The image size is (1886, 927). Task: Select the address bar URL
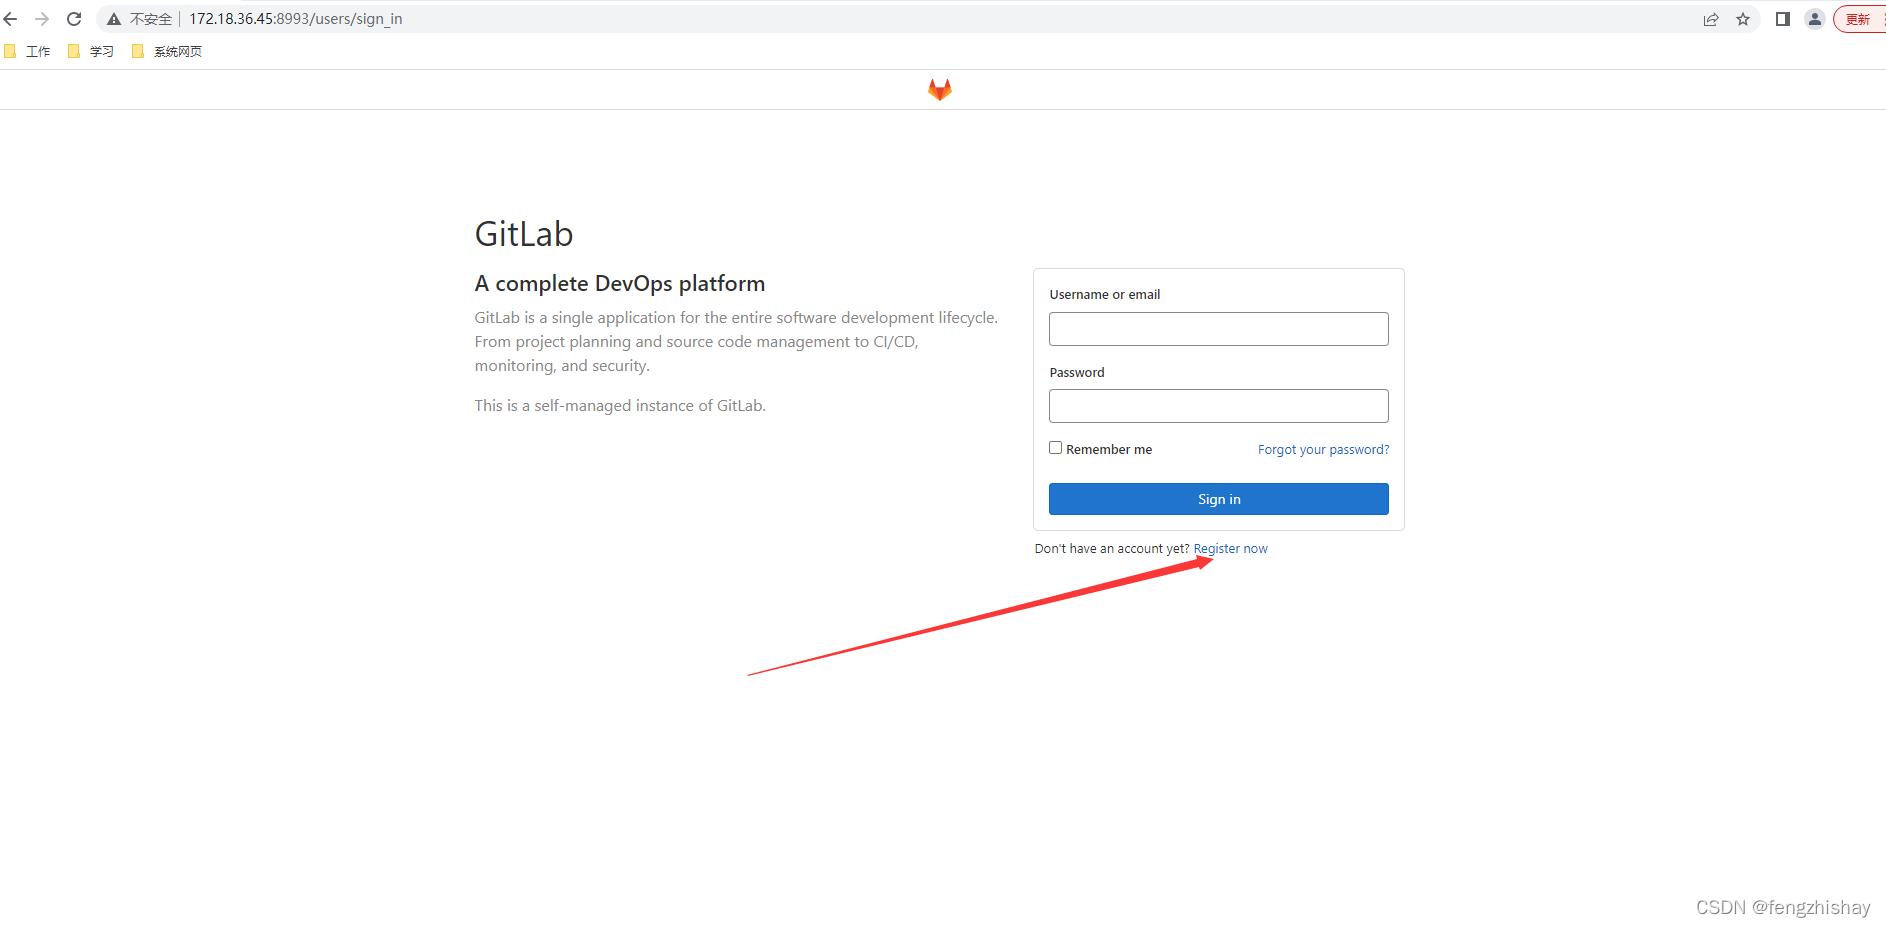coord(294,18)
